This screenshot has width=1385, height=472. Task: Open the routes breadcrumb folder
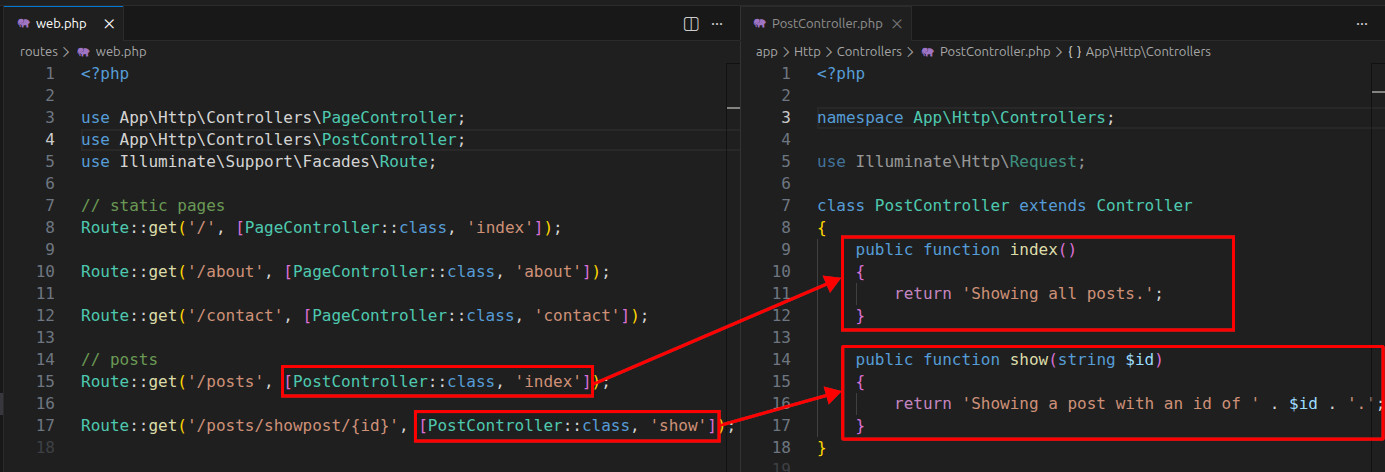[41, 51]
